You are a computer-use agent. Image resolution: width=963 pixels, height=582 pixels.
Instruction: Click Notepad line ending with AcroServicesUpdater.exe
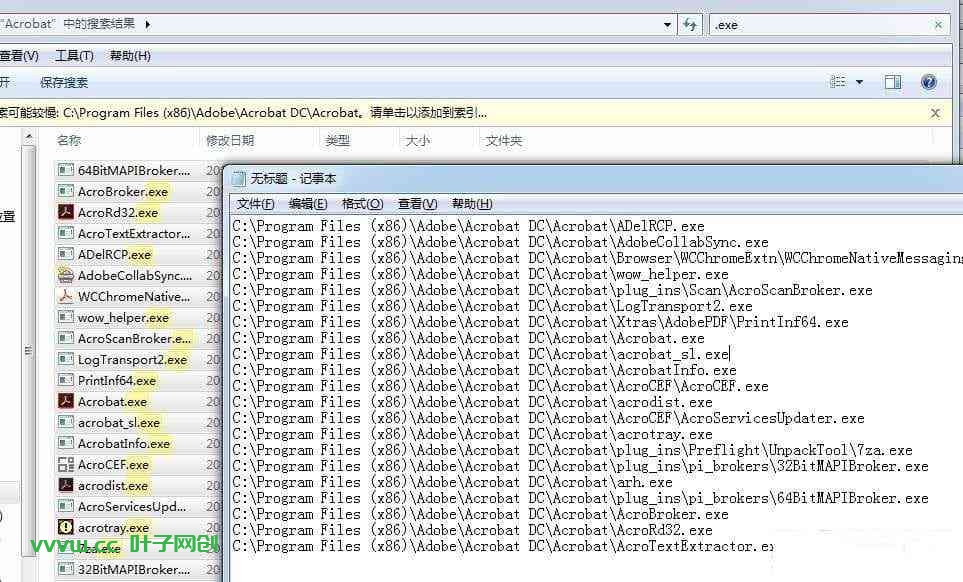coord(548,418)
